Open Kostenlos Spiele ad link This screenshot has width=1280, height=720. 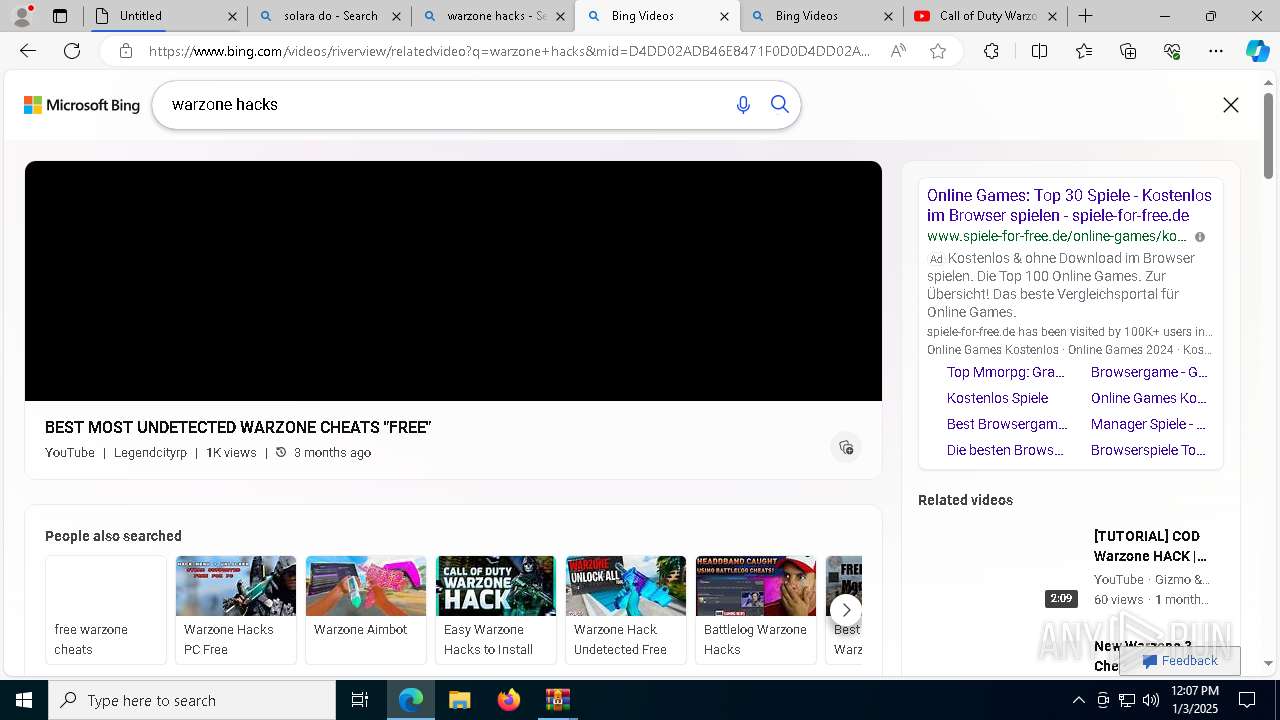point(997,398)
